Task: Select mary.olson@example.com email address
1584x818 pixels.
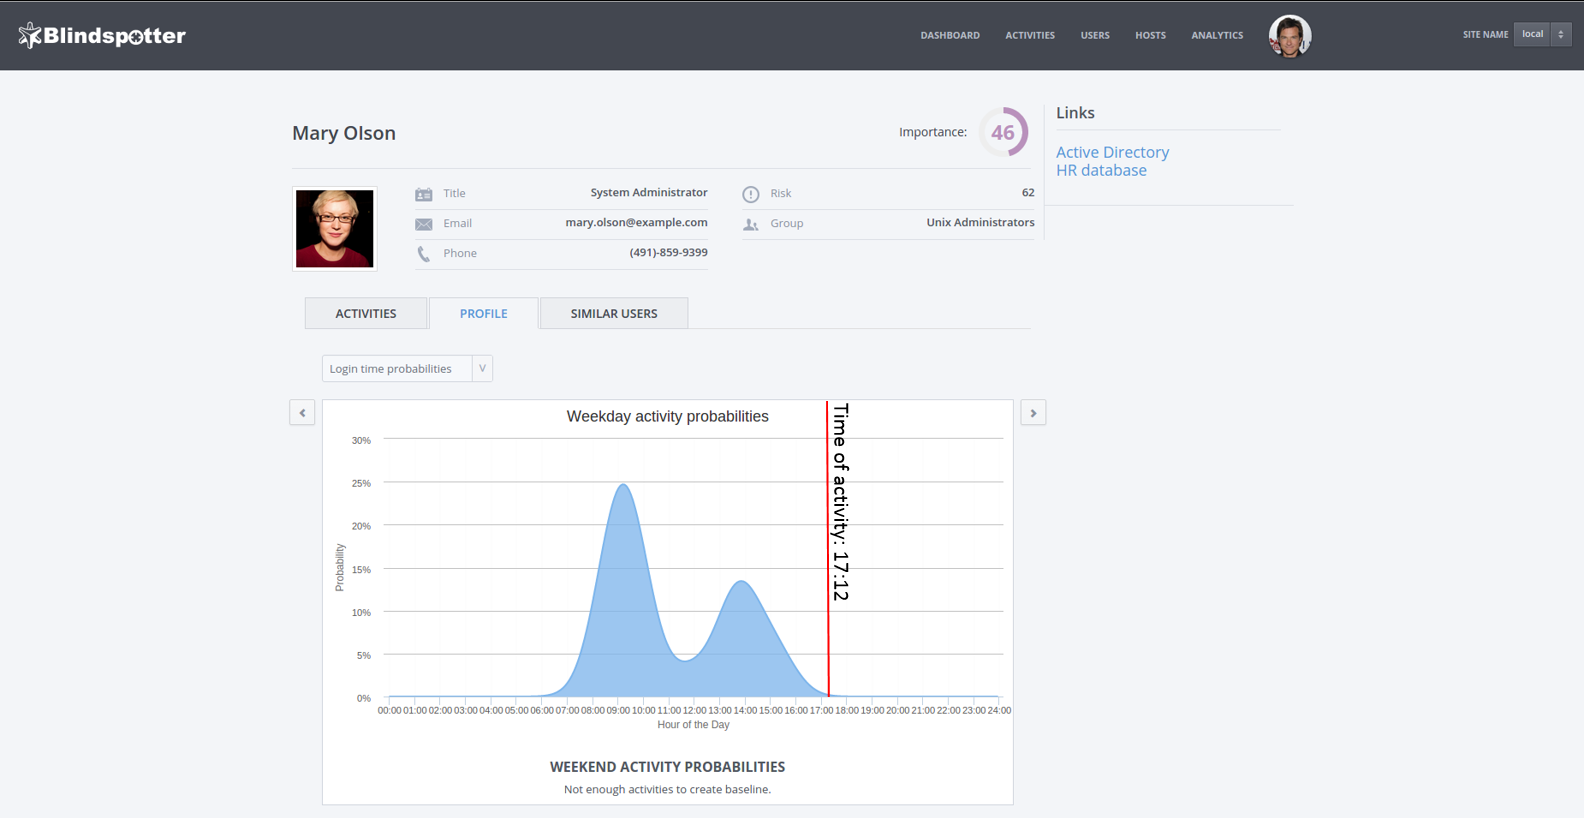Action: (636, 222)
